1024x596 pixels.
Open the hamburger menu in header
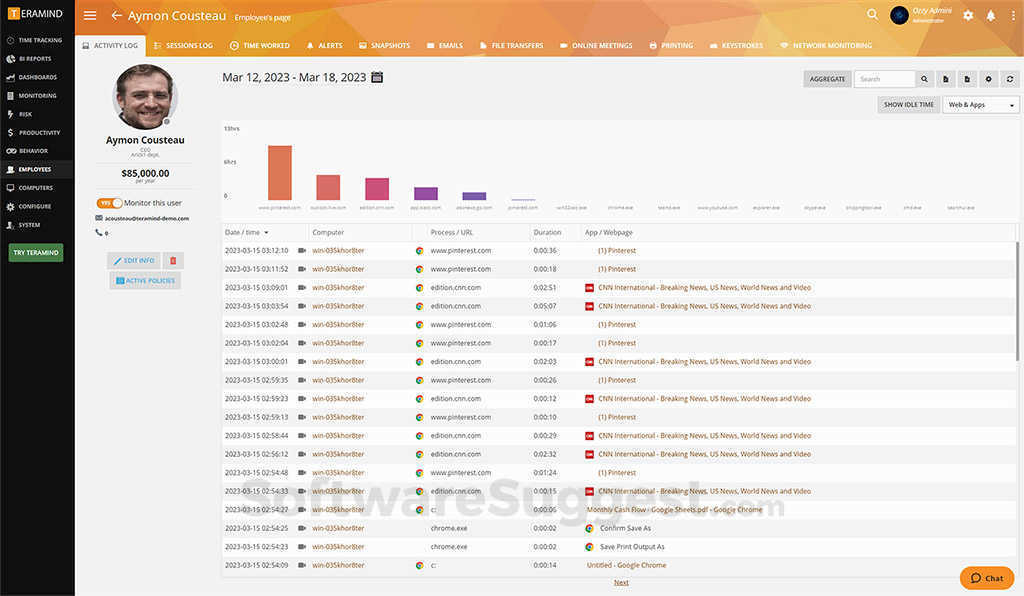point(90,16)
